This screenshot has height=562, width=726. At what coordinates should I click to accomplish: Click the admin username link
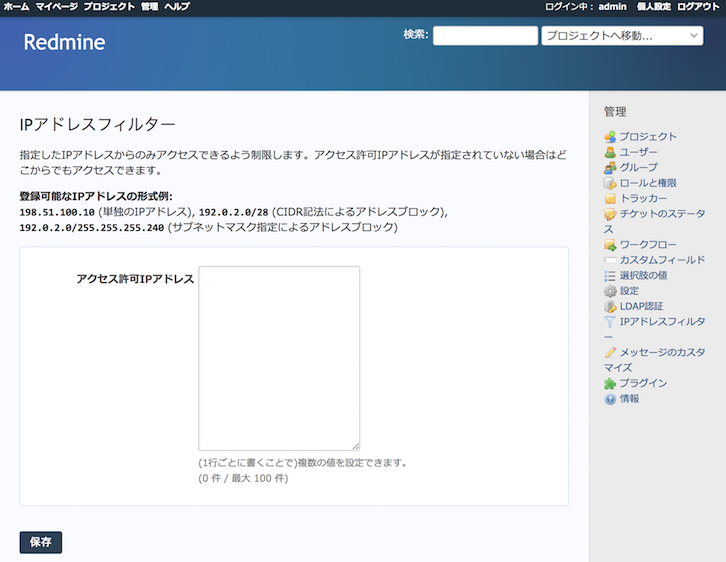(612, 7)
